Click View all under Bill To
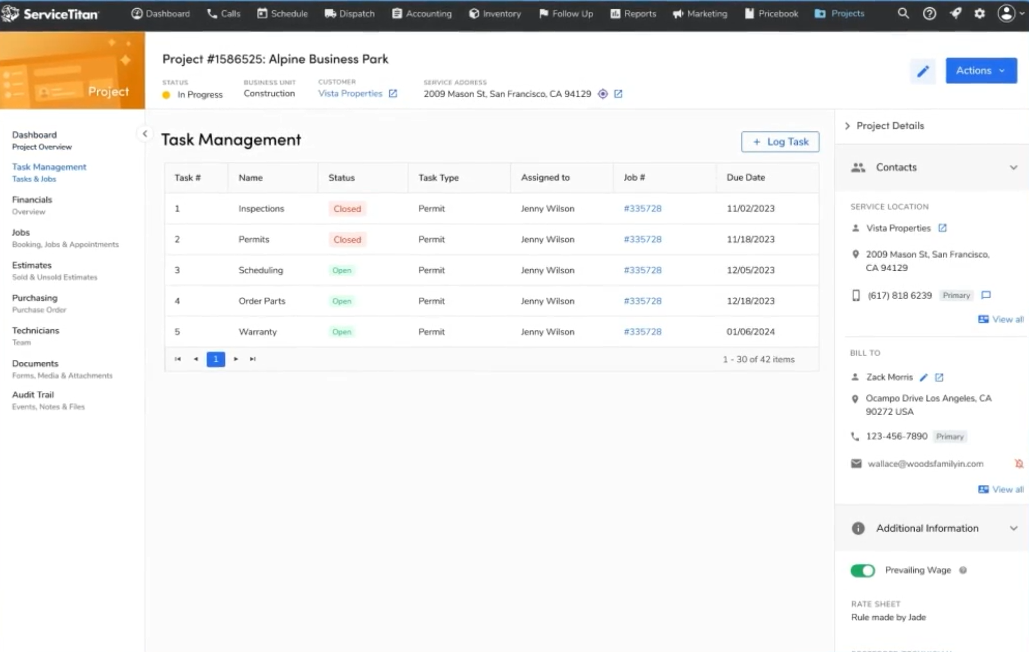Image resolution: width=1029 pixels, height=652 pixels. click(1000, 489)
